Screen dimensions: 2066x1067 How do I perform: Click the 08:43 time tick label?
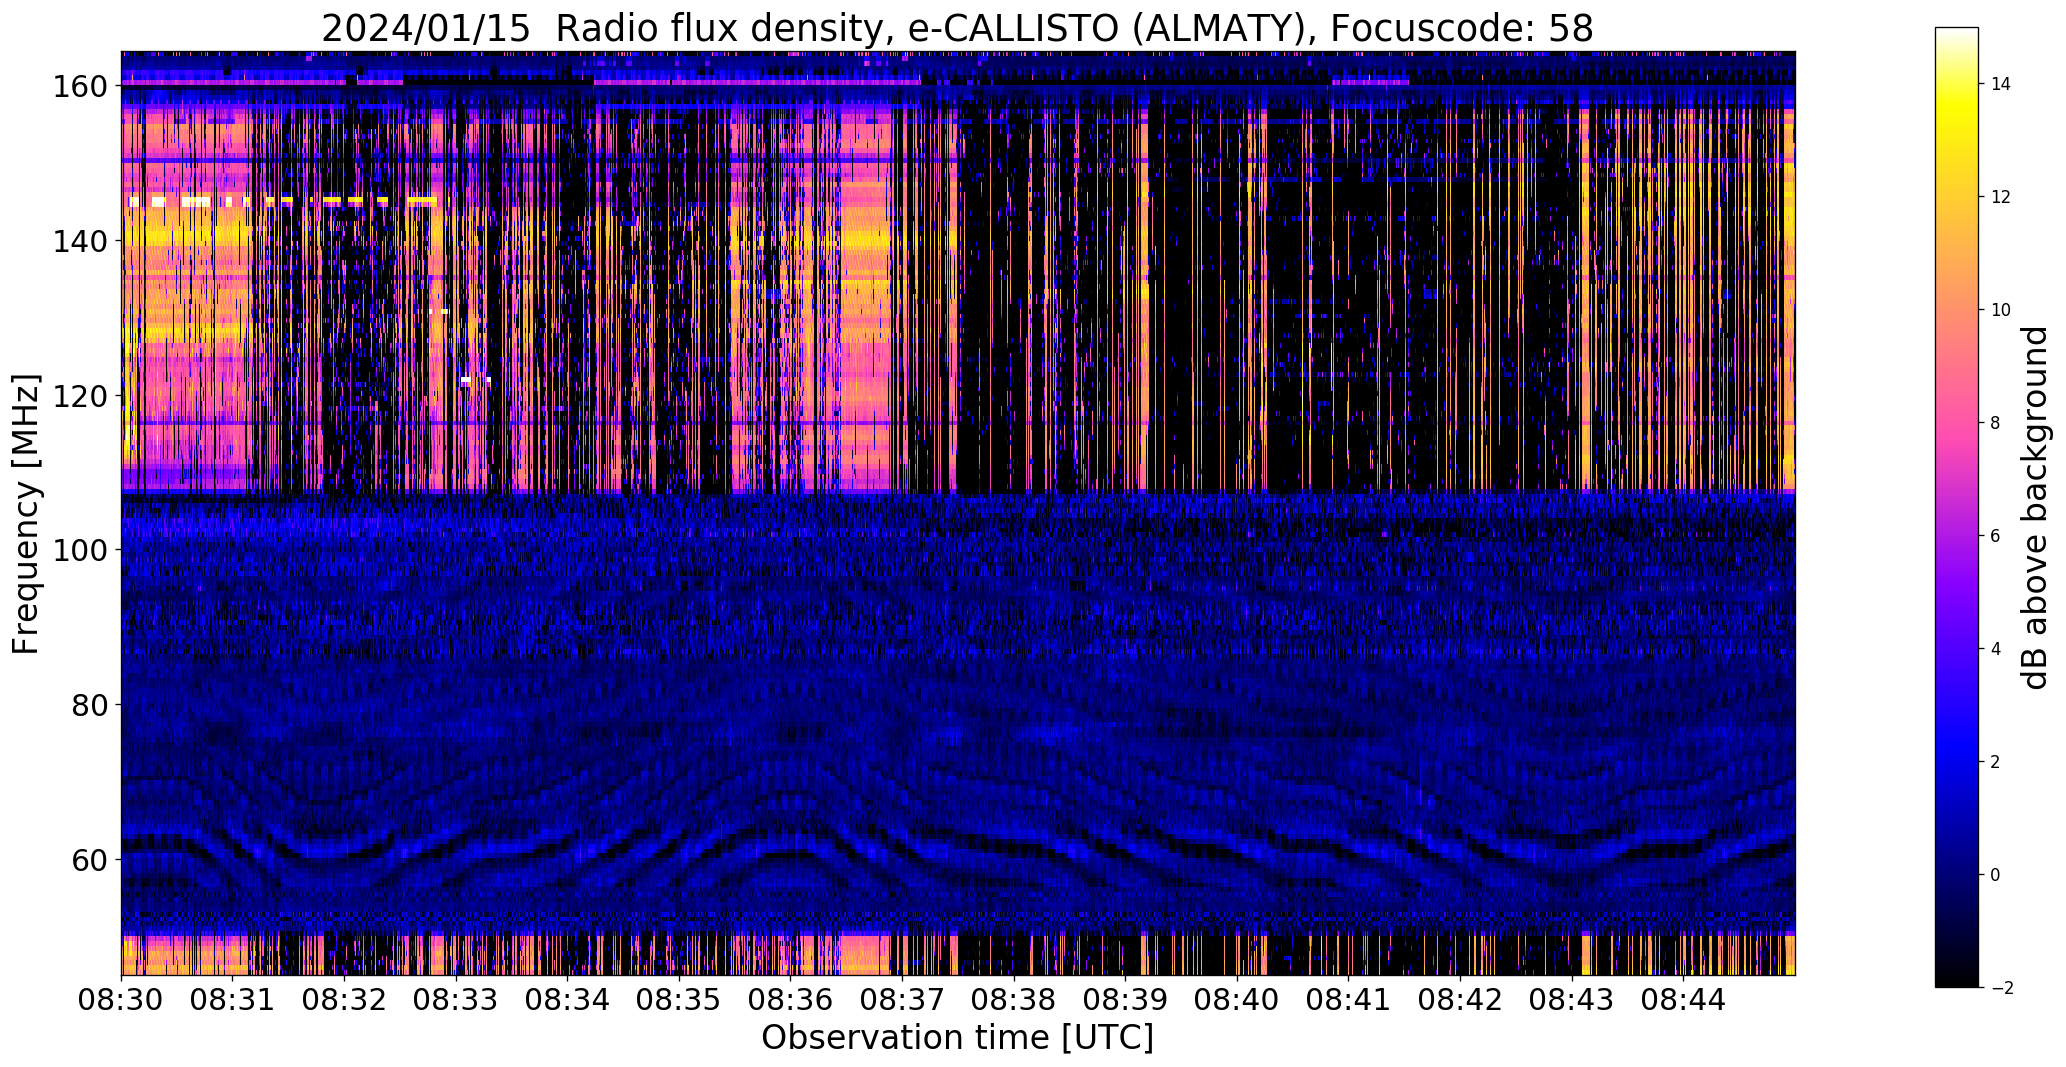click(x=1572, y=998)
